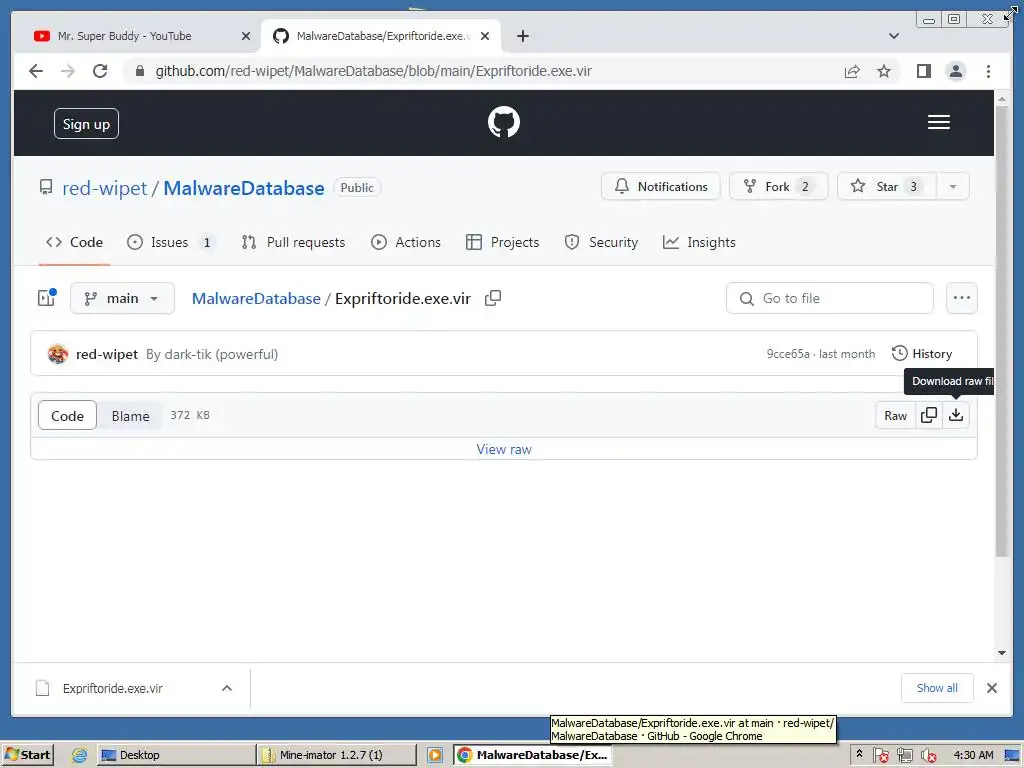Click MalwareDatabase breadcrumb link
1024x768 pixels.
click(x=256, y=298)
